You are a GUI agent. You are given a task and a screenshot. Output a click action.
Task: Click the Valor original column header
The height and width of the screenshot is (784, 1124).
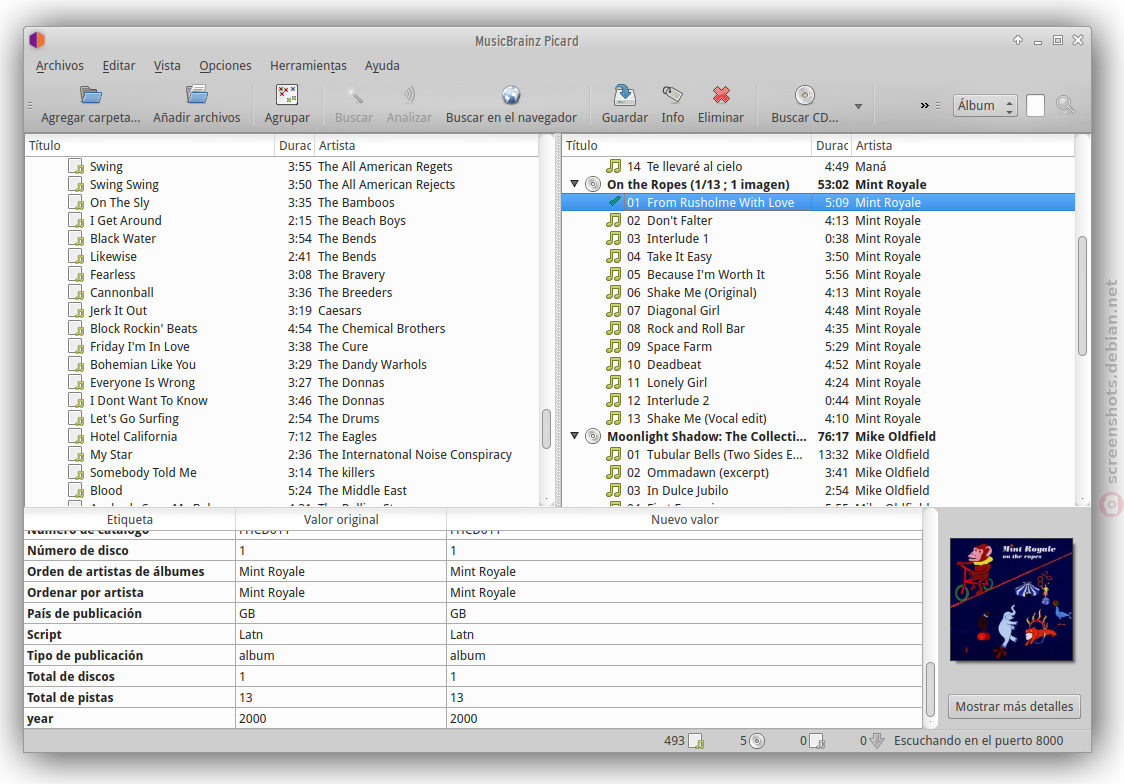(341, 520)
